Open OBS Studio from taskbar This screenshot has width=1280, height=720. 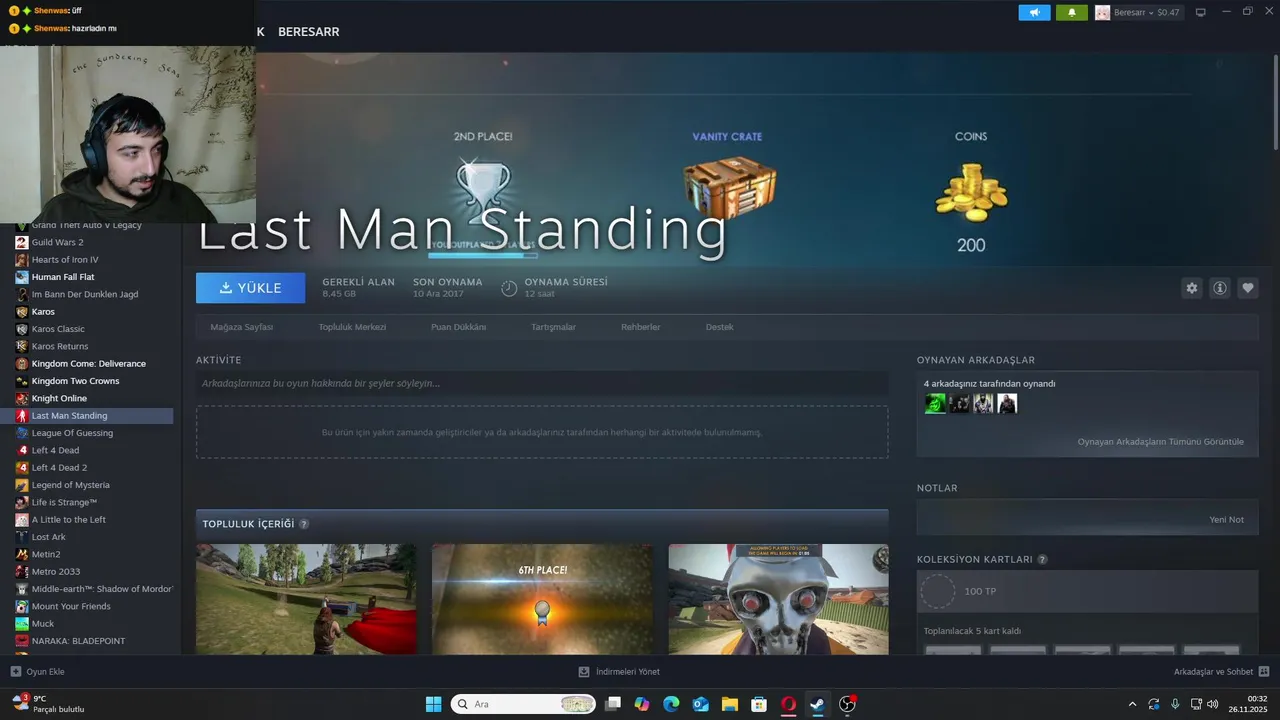pyautogui.click(x=847, y=704)
